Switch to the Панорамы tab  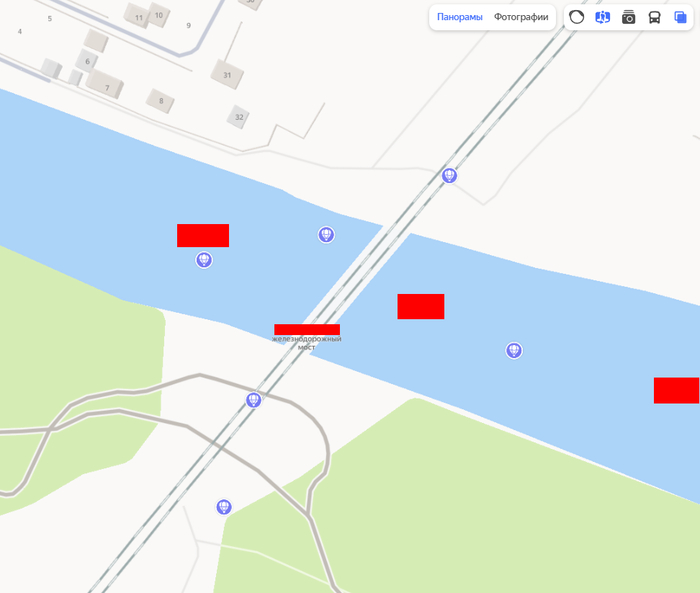coord(459,17)
